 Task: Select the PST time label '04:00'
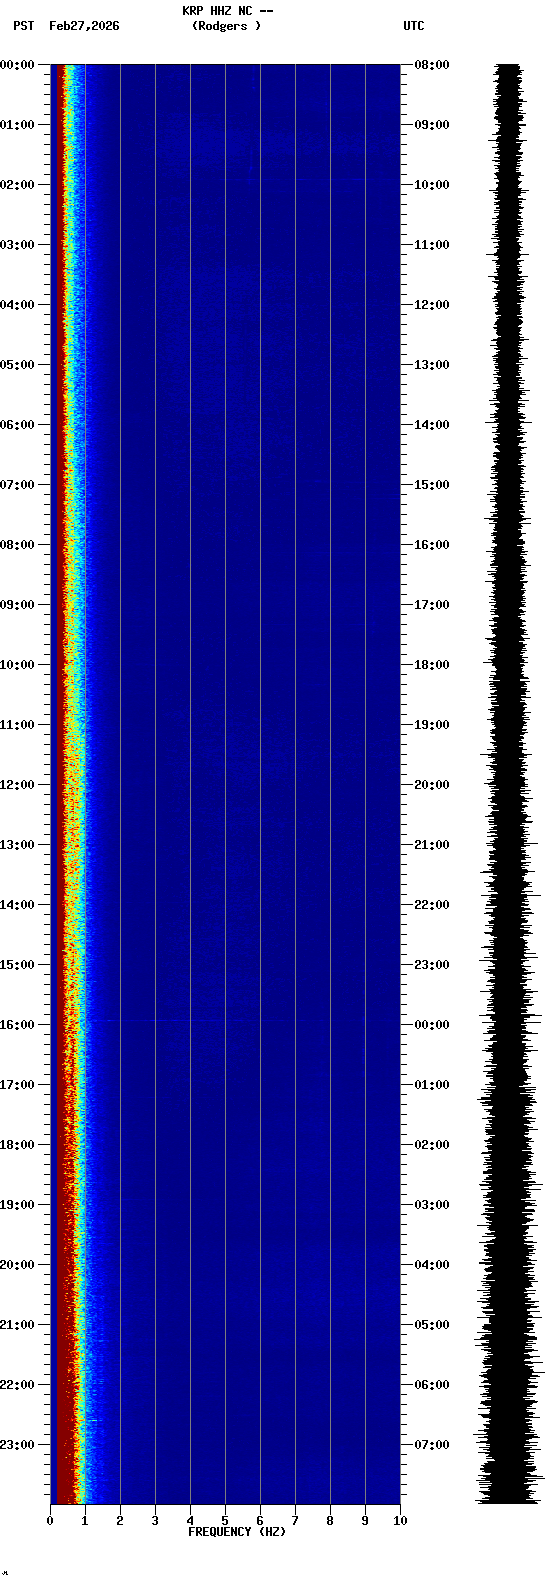coord(17,305)
